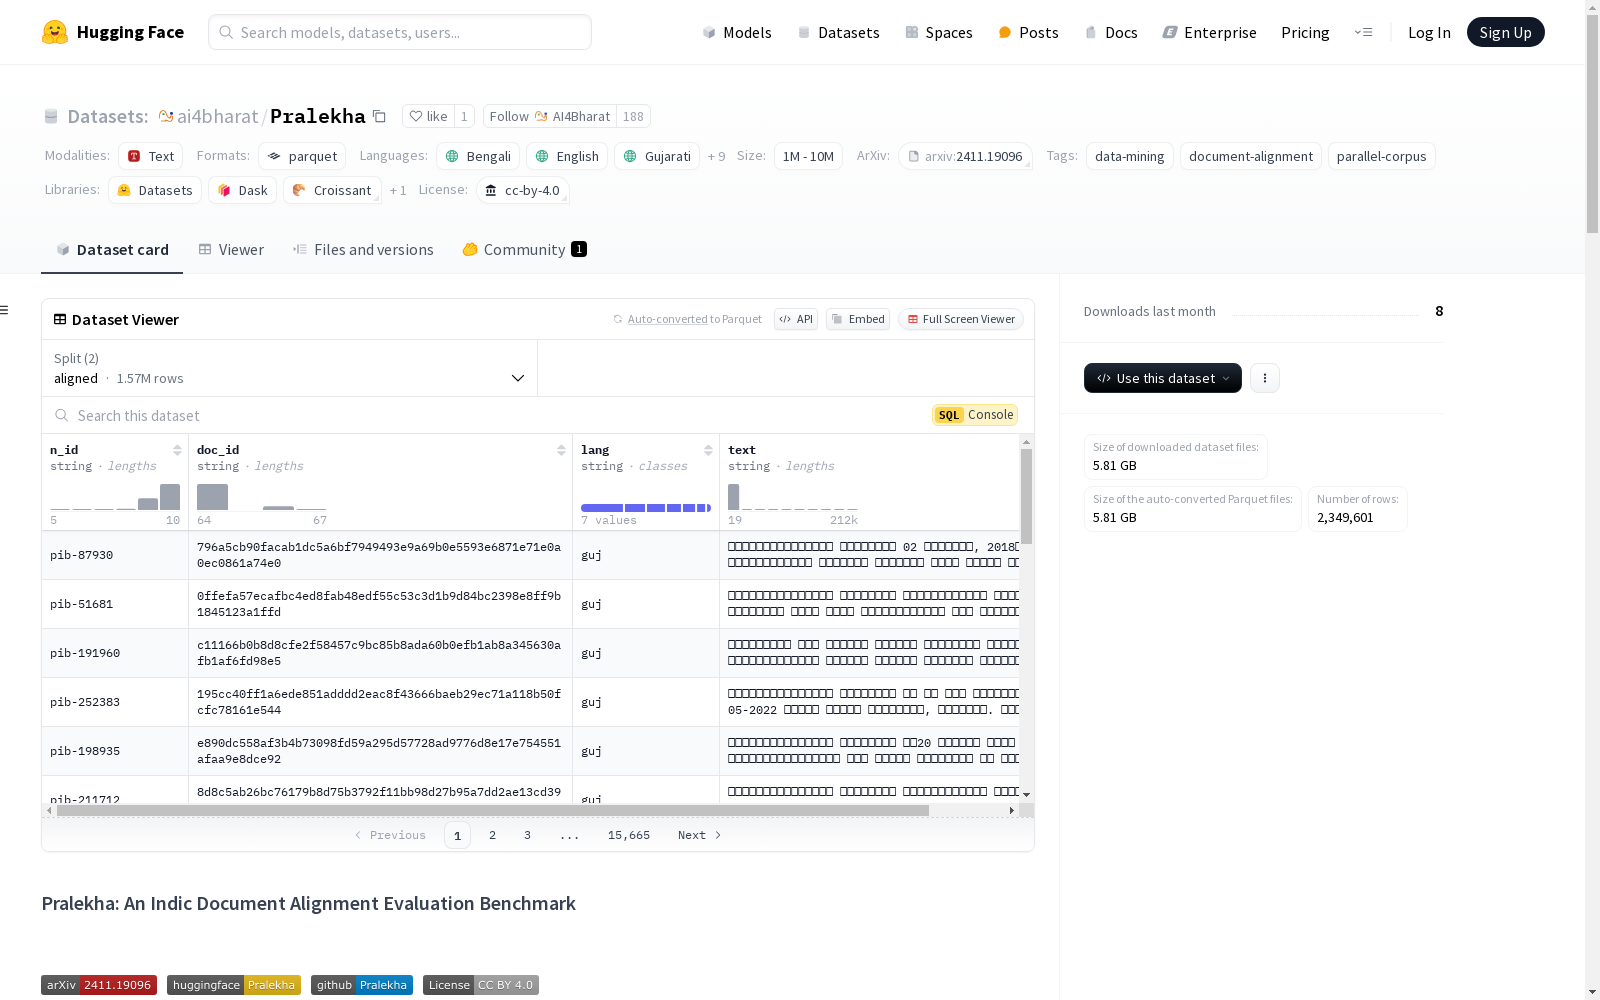Launch the Full Screen Viewer

pos(961,319)
